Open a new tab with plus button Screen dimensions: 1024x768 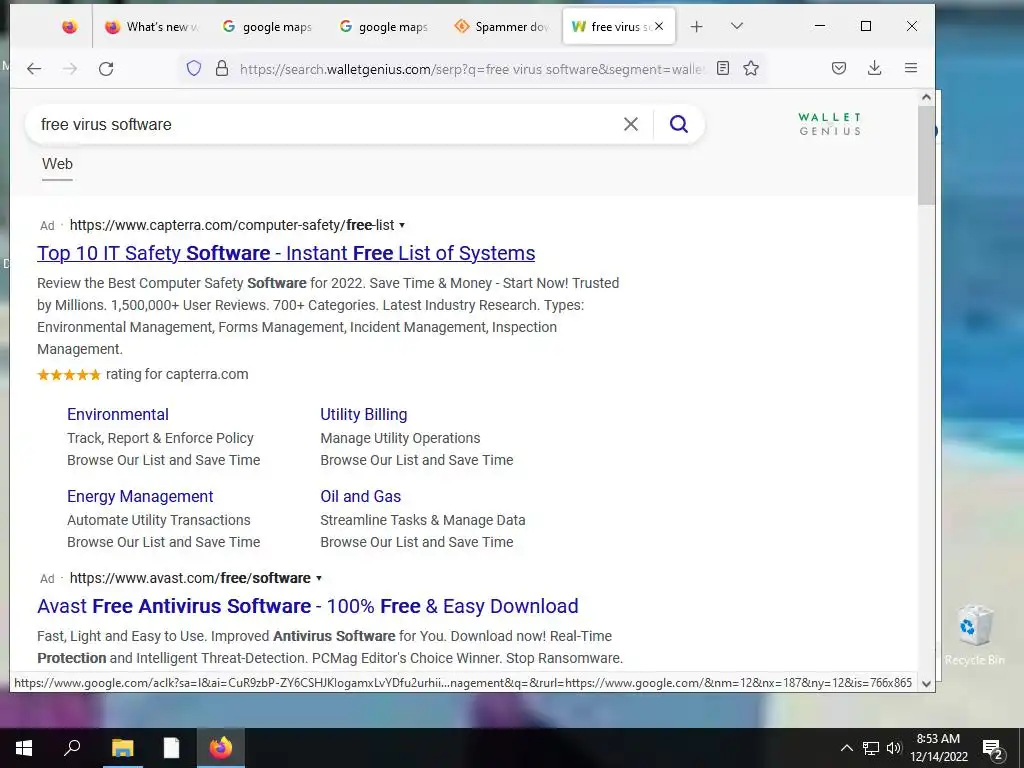(x=697, y=27)
